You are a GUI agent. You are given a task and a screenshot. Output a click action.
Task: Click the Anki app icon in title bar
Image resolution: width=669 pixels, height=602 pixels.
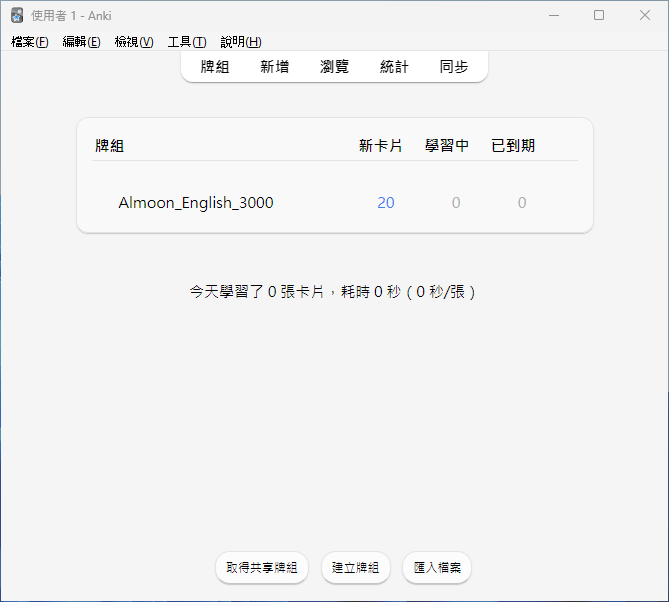17,15
